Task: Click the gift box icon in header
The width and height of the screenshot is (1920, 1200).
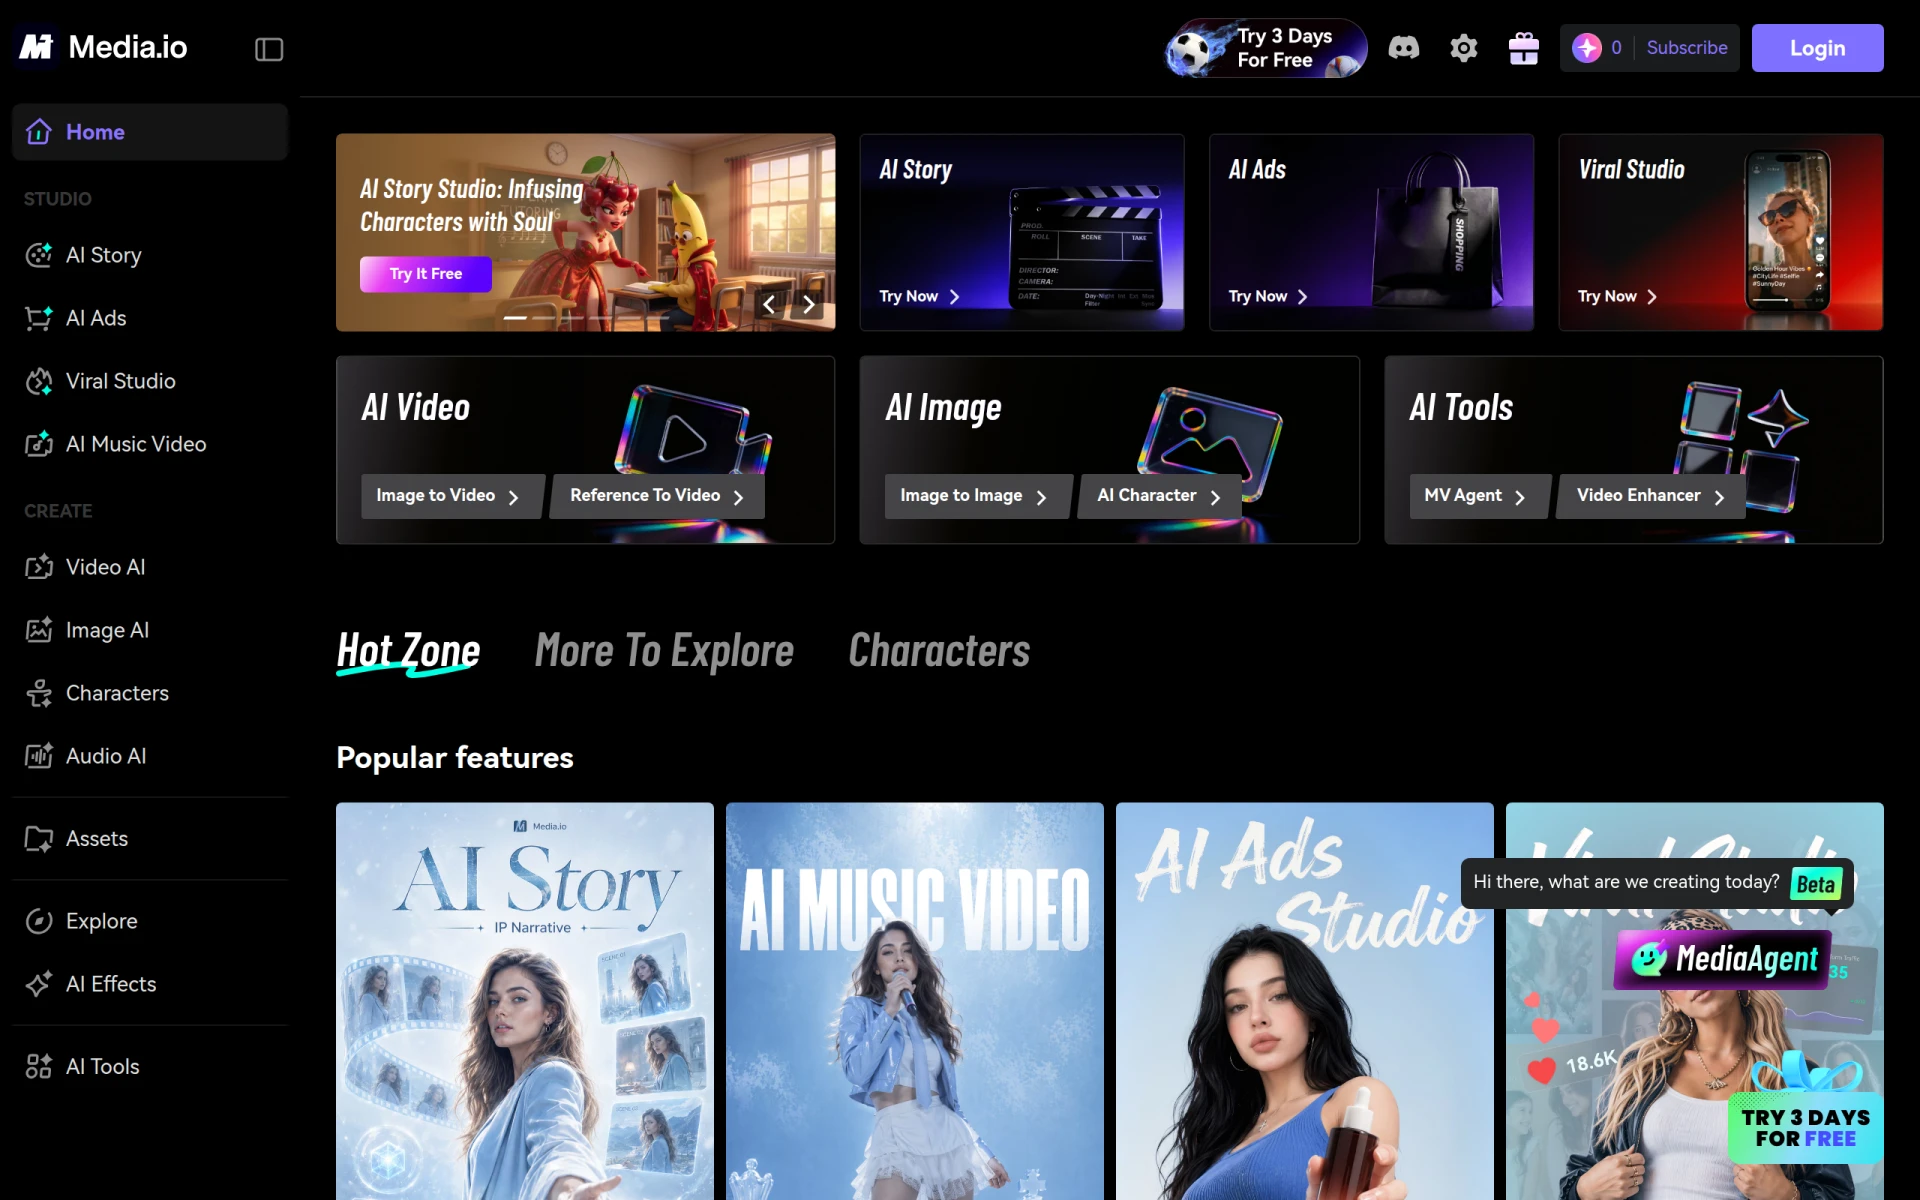Action: click(x=1524, y=48)
